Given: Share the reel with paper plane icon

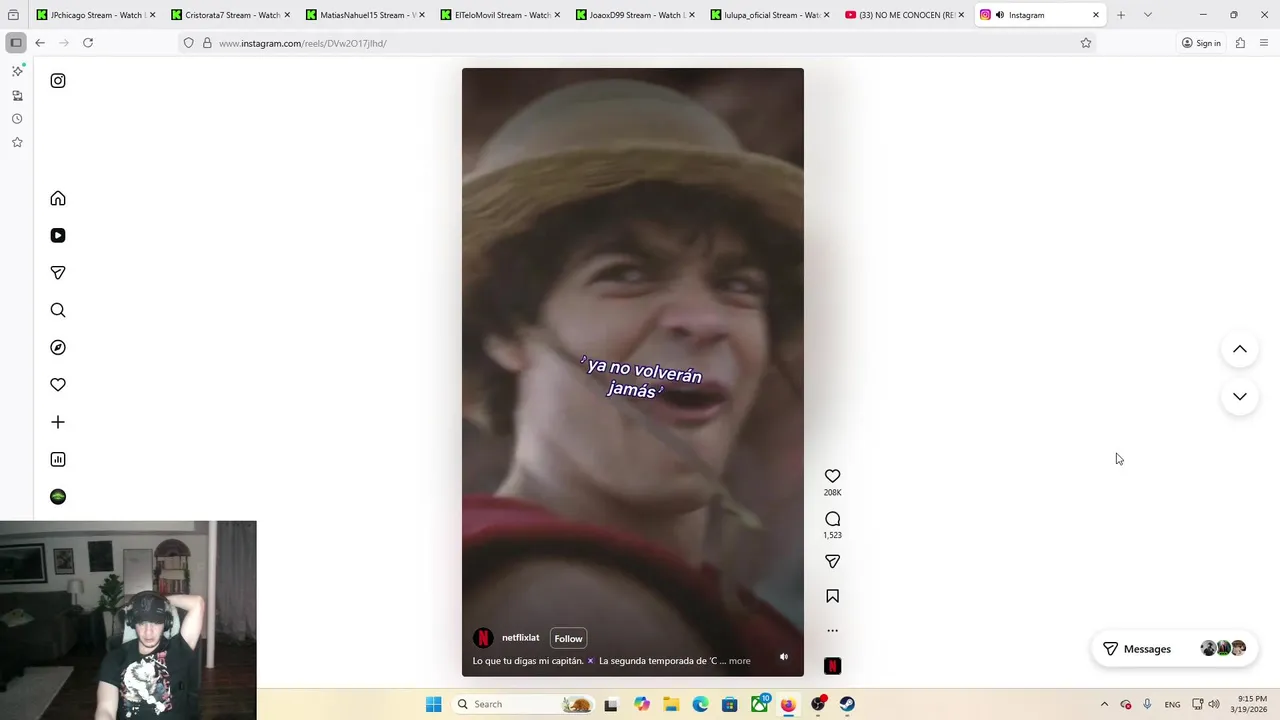Looking at the screenshot, I should pos(832,562).
